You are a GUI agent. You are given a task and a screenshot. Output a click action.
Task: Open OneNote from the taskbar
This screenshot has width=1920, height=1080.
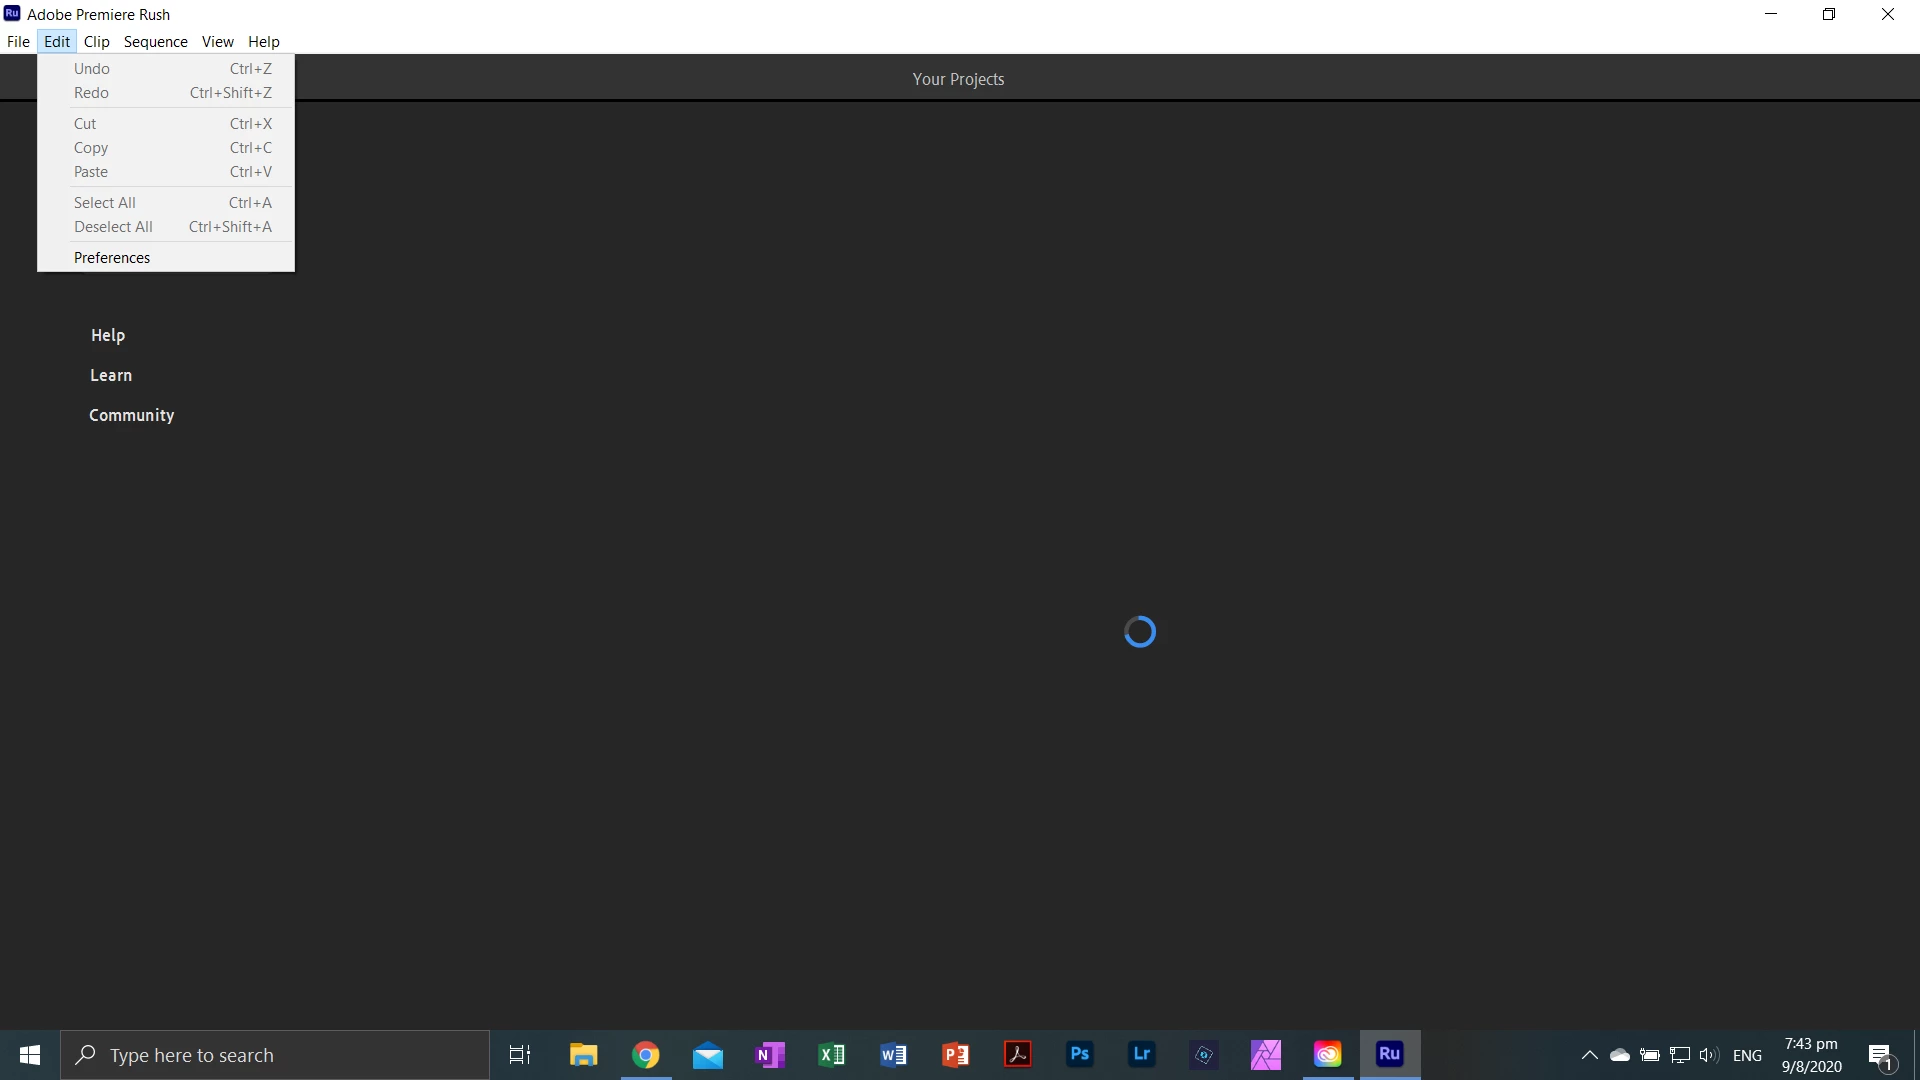[770, 1054]
